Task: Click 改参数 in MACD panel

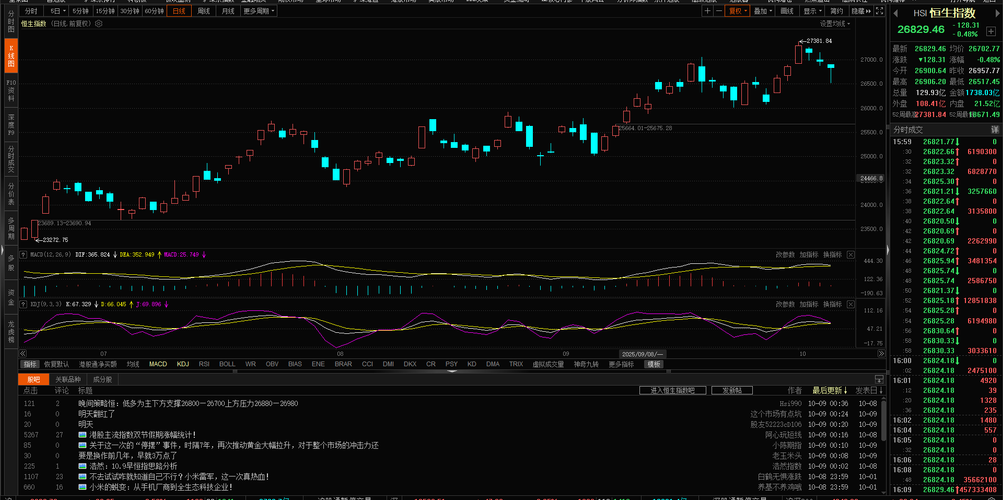Action: (785, 254)
